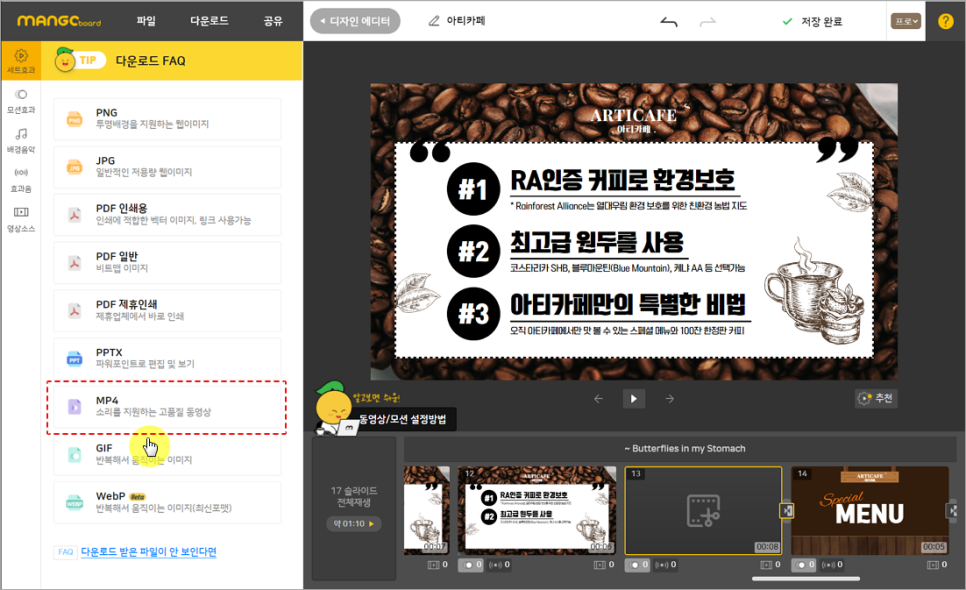Open the 공유 menu
This screenshot has width=966, height=590.
(x=273, y=21)
